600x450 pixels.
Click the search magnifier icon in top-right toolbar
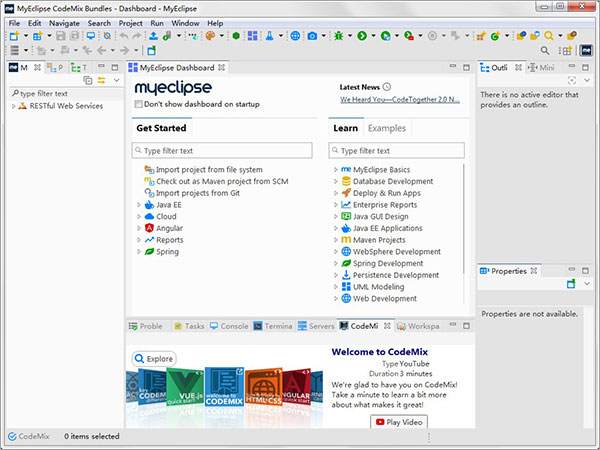point(544,50)
